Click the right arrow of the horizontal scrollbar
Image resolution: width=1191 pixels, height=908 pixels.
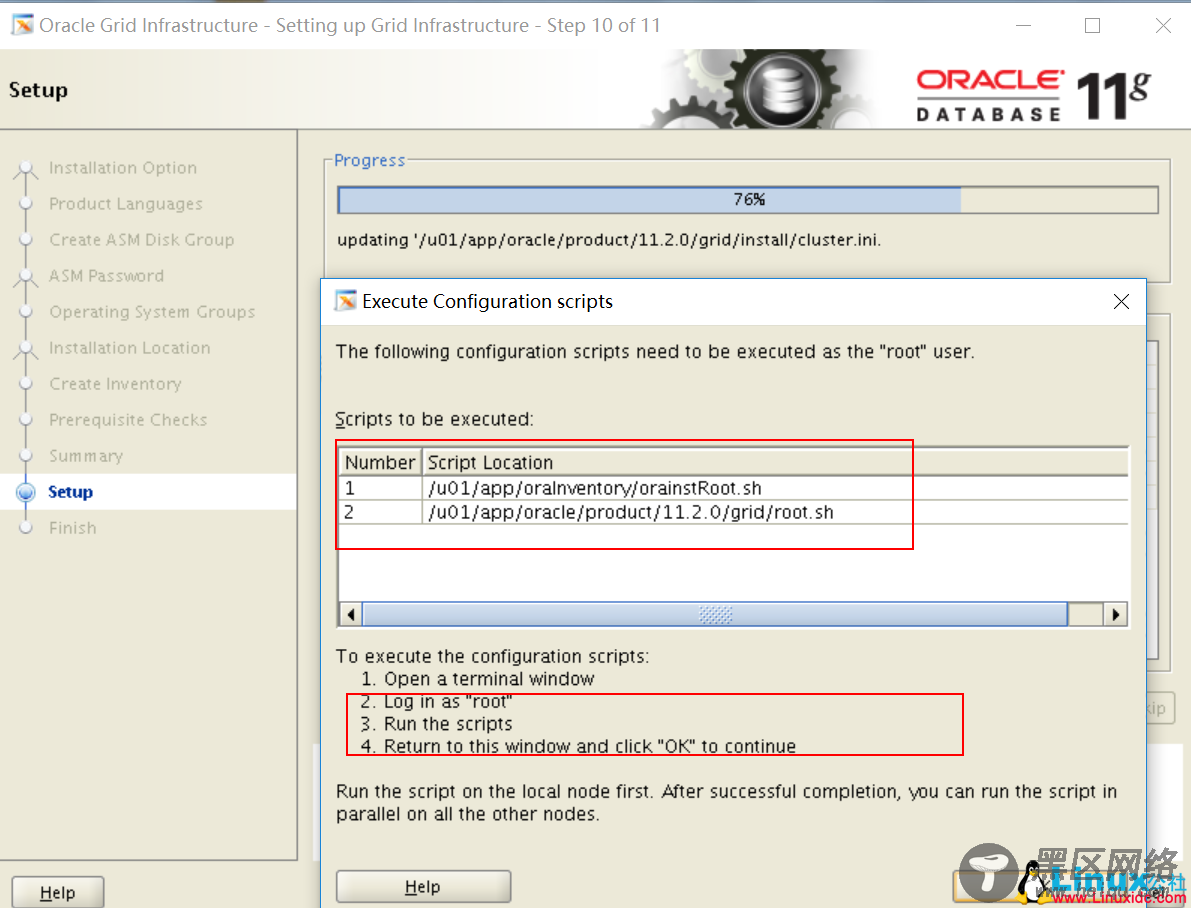1115,614
